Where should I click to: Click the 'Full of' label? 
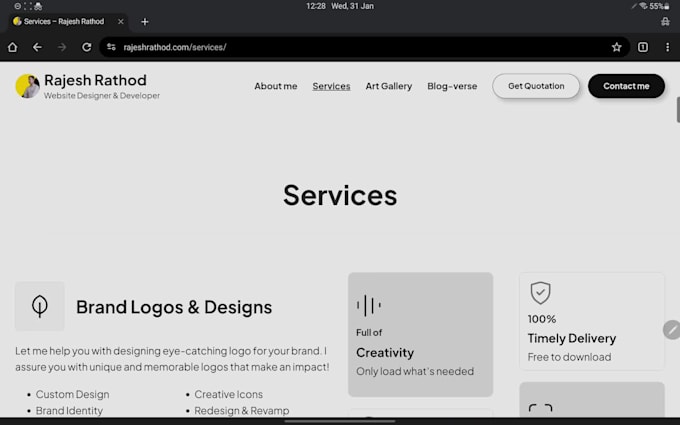click(369, 333)
